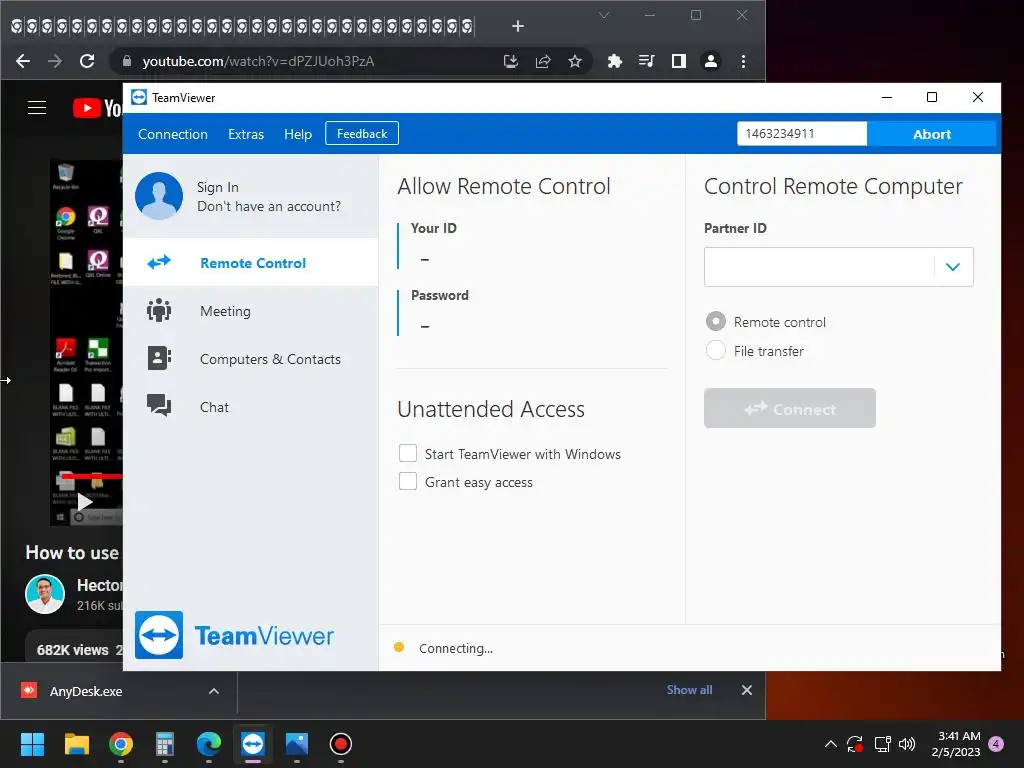
Task: Open the AnyDesk.exe download item
Action: [85, 691]
